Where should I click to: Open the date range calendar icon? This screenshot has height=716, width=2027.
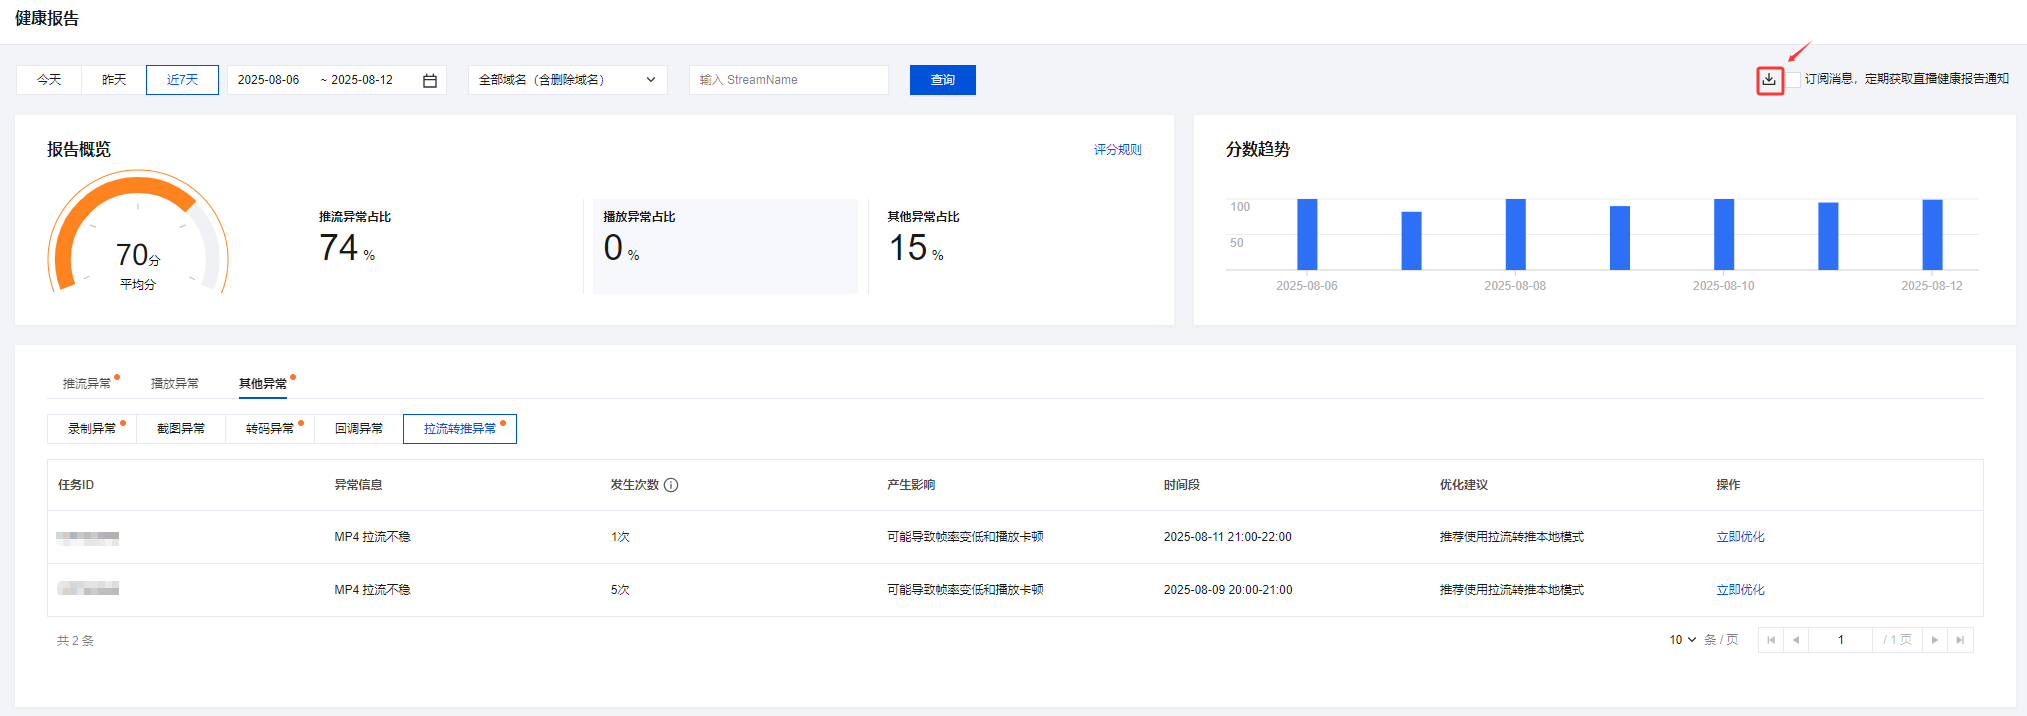coord(430,80)
